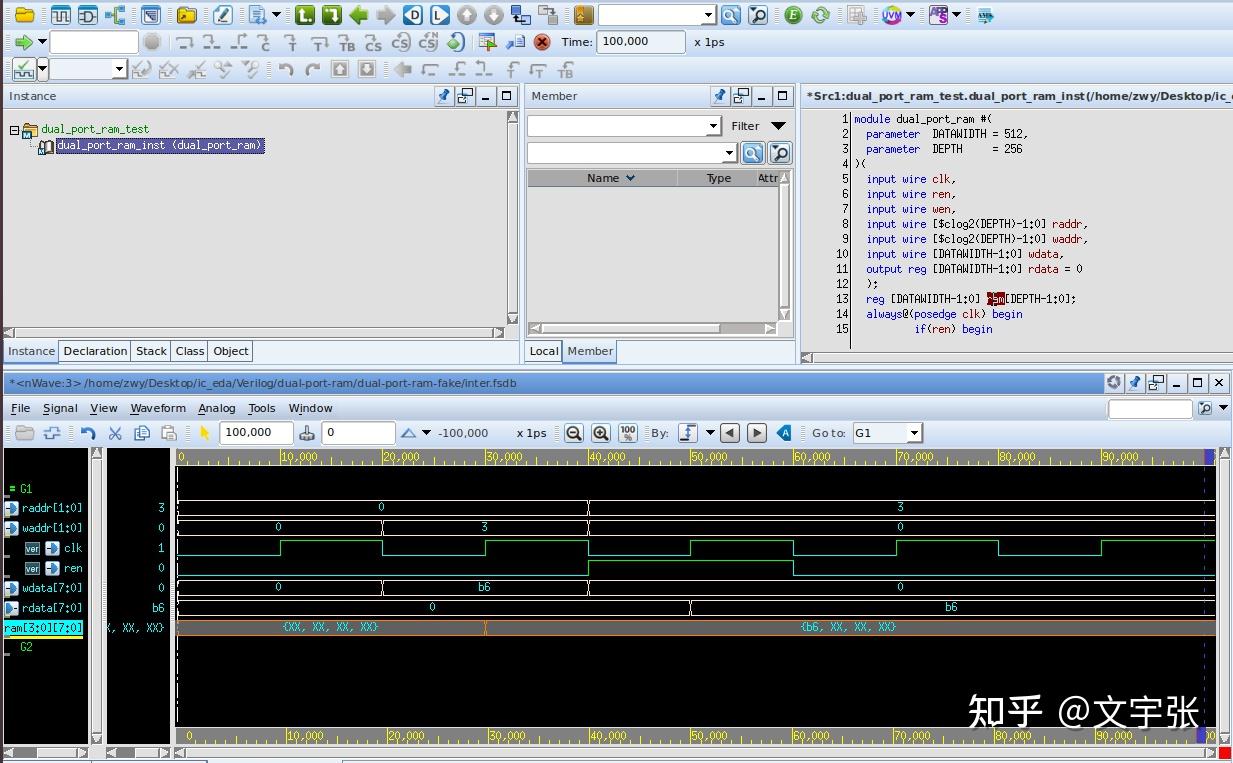Expand the Filter dropdown arrow
This screenshot has width=1233, height=763.
pyautogui.click(x=778, y=126)
